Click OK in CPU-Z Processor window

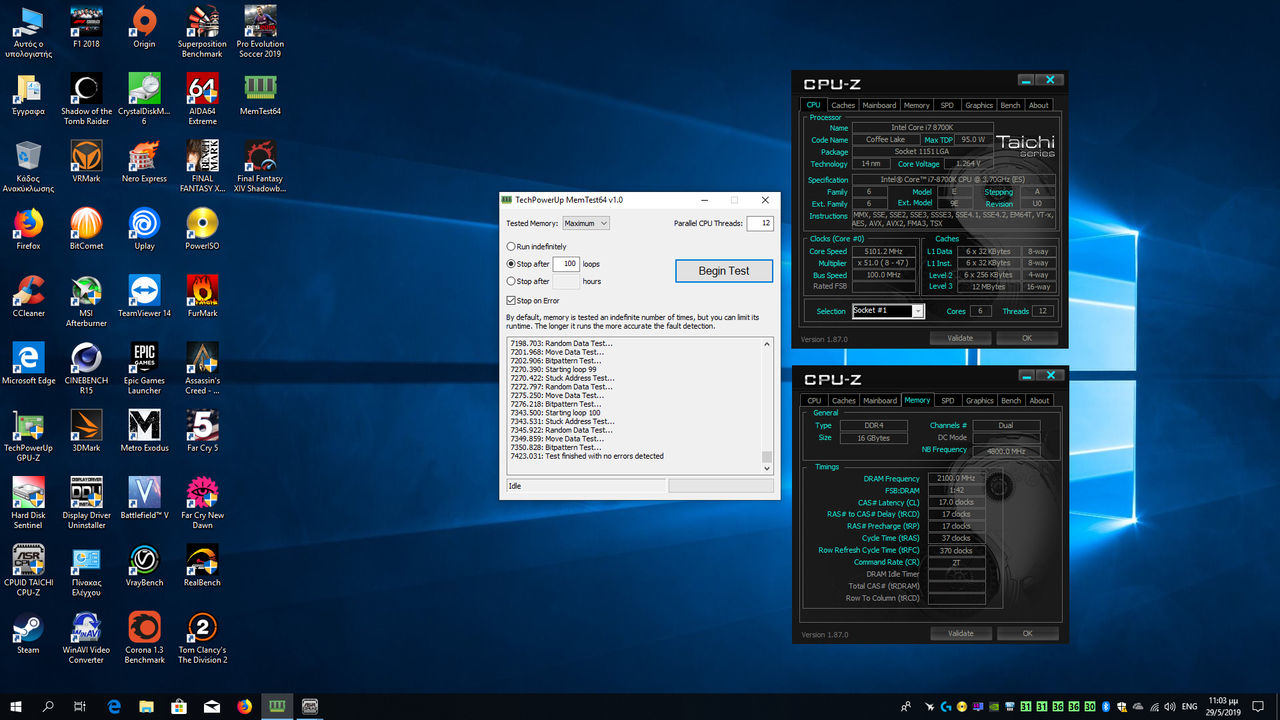[x=1027, y=338]
